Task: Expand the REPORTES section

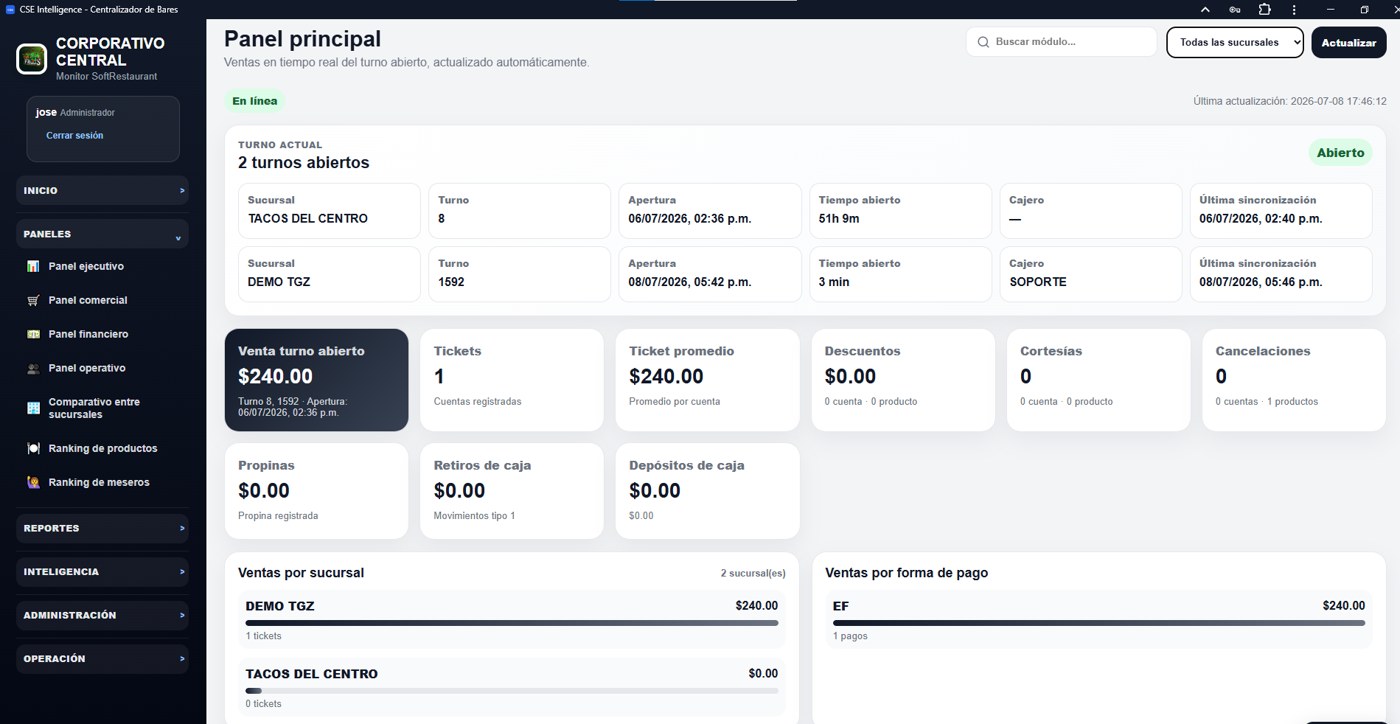Action: [102, 528]
